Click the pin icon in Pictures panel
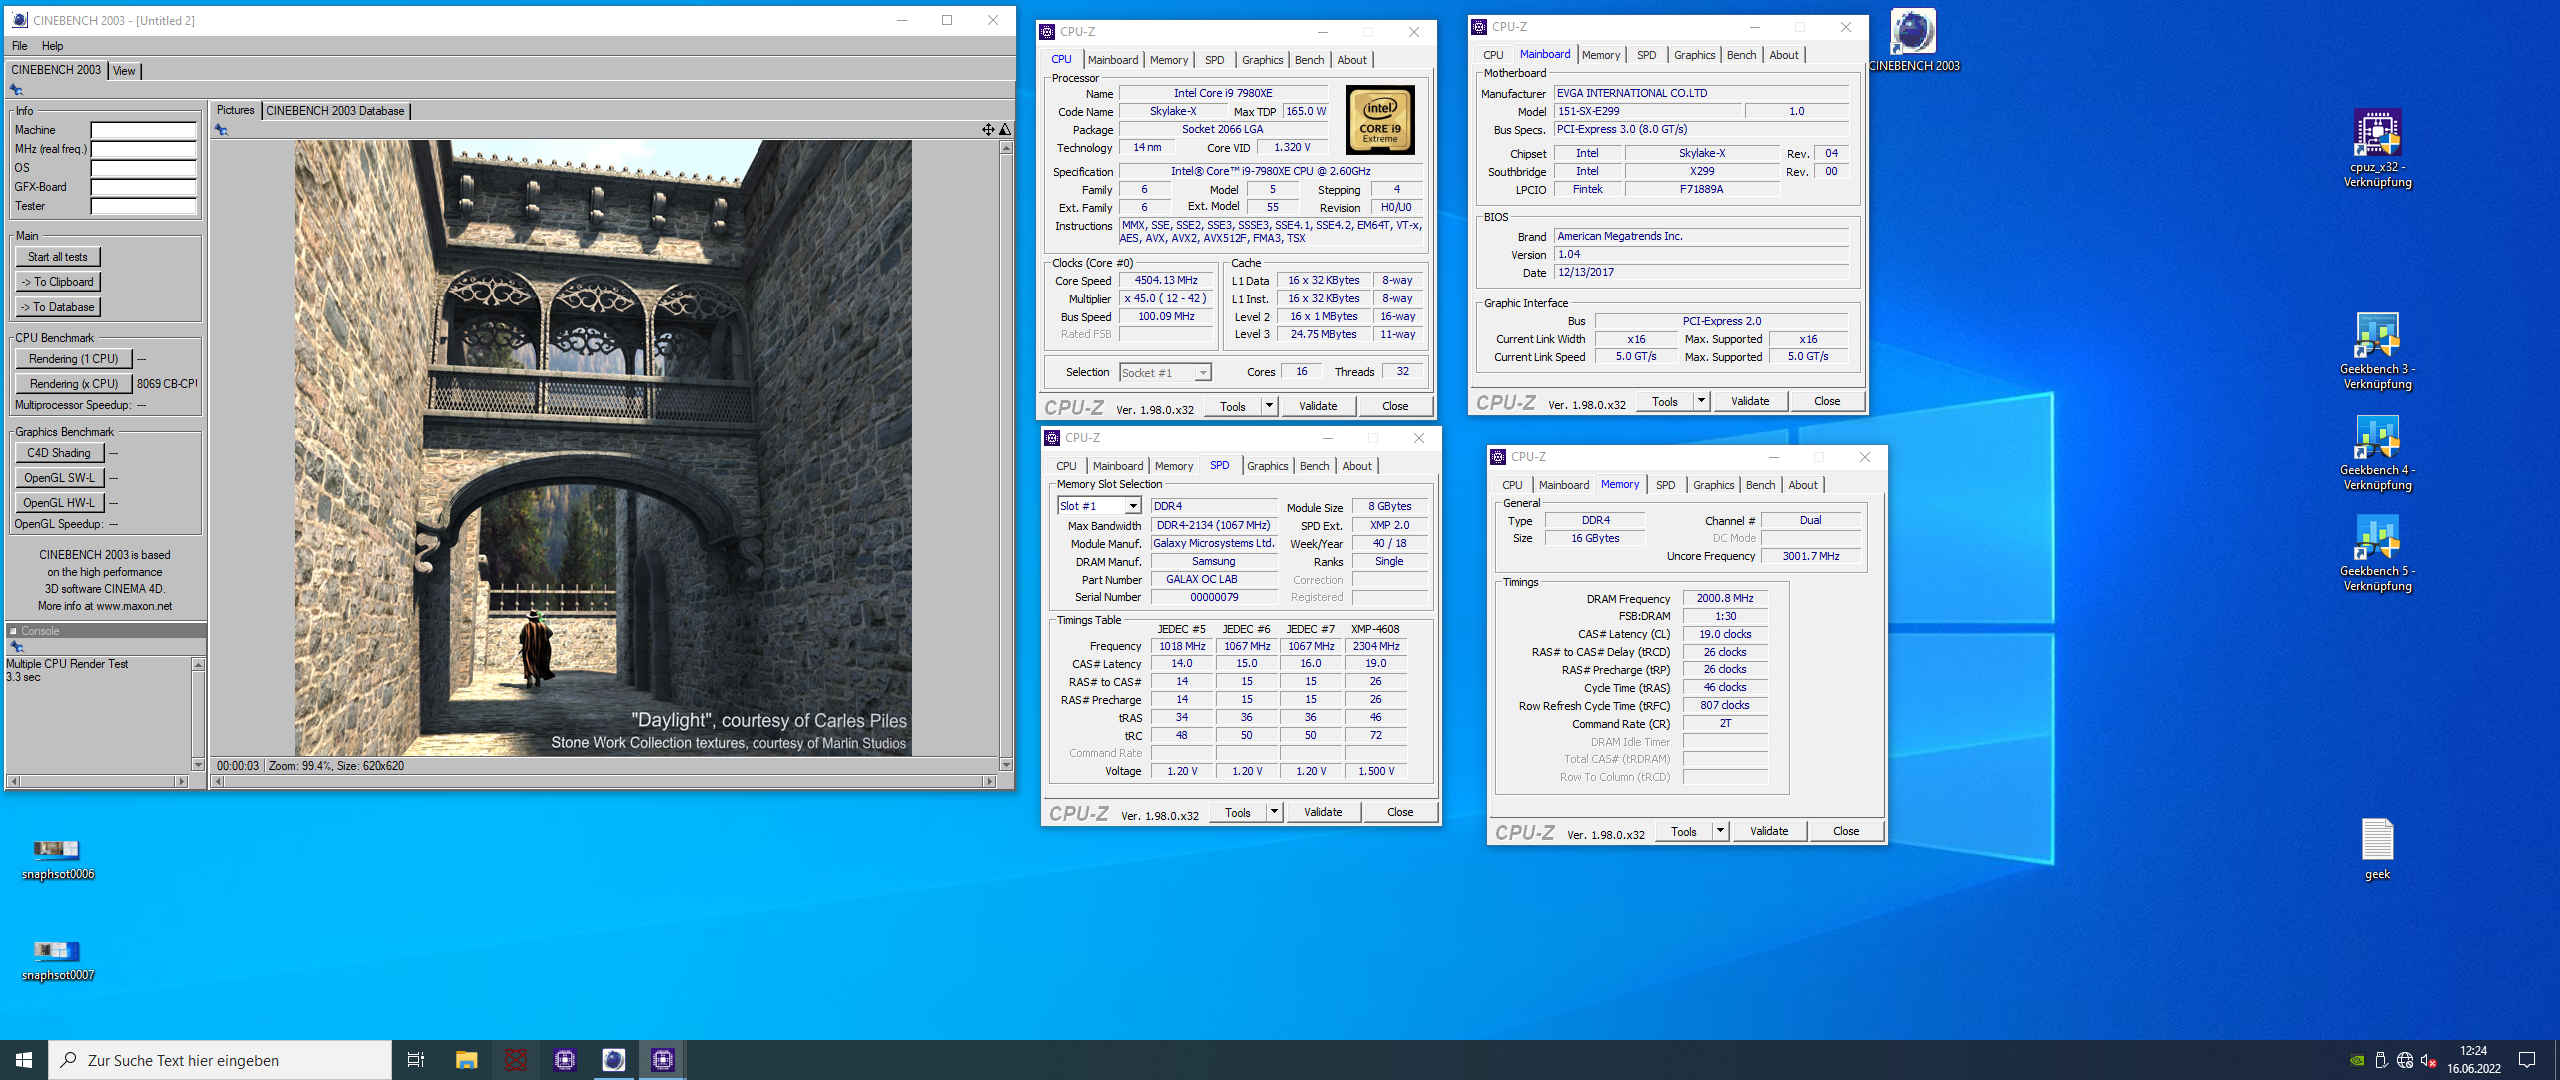 222,129
